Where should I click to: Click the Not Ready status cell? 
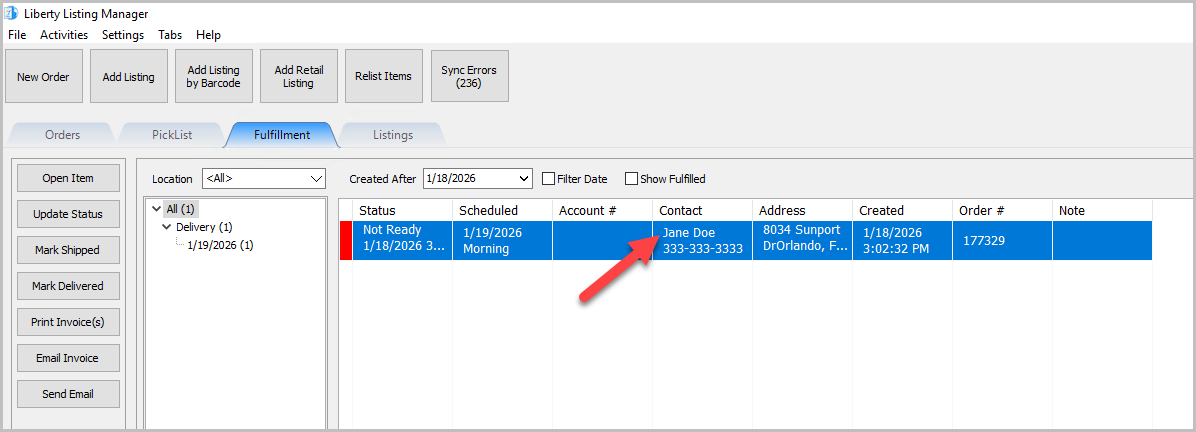[x=402, y=240]
